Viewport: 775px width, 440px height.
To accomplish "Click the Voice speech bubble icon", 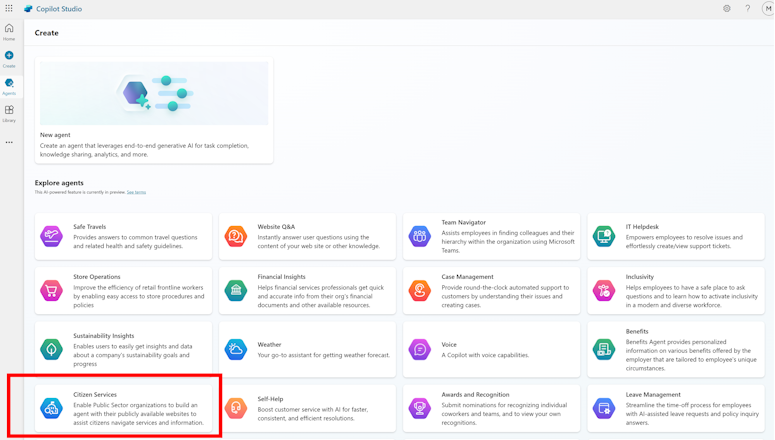I will click(420, 349).
